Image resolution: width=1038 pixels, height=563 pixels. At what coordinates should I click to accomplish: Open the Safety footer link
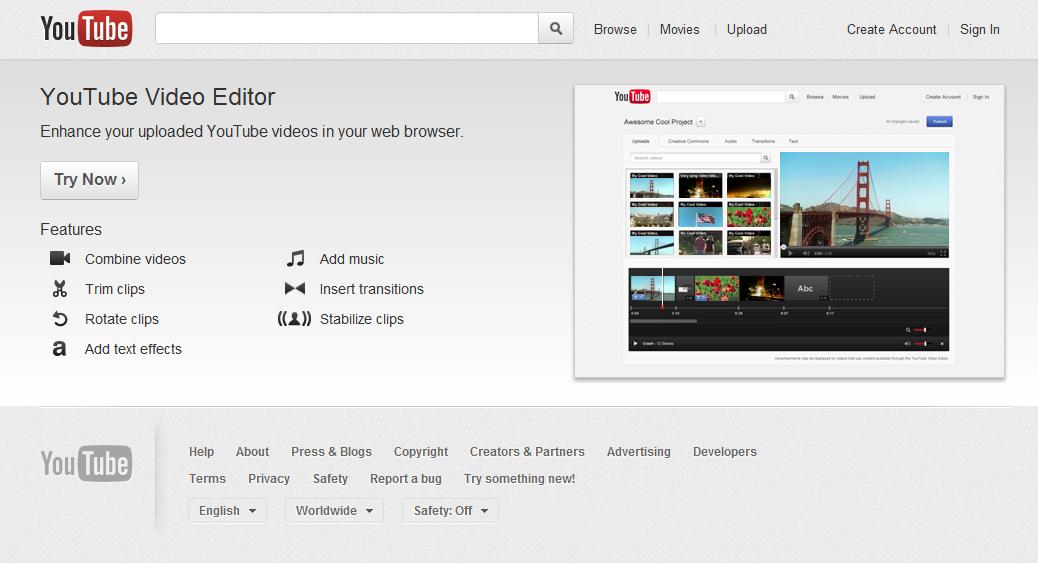tap(330, 479)
